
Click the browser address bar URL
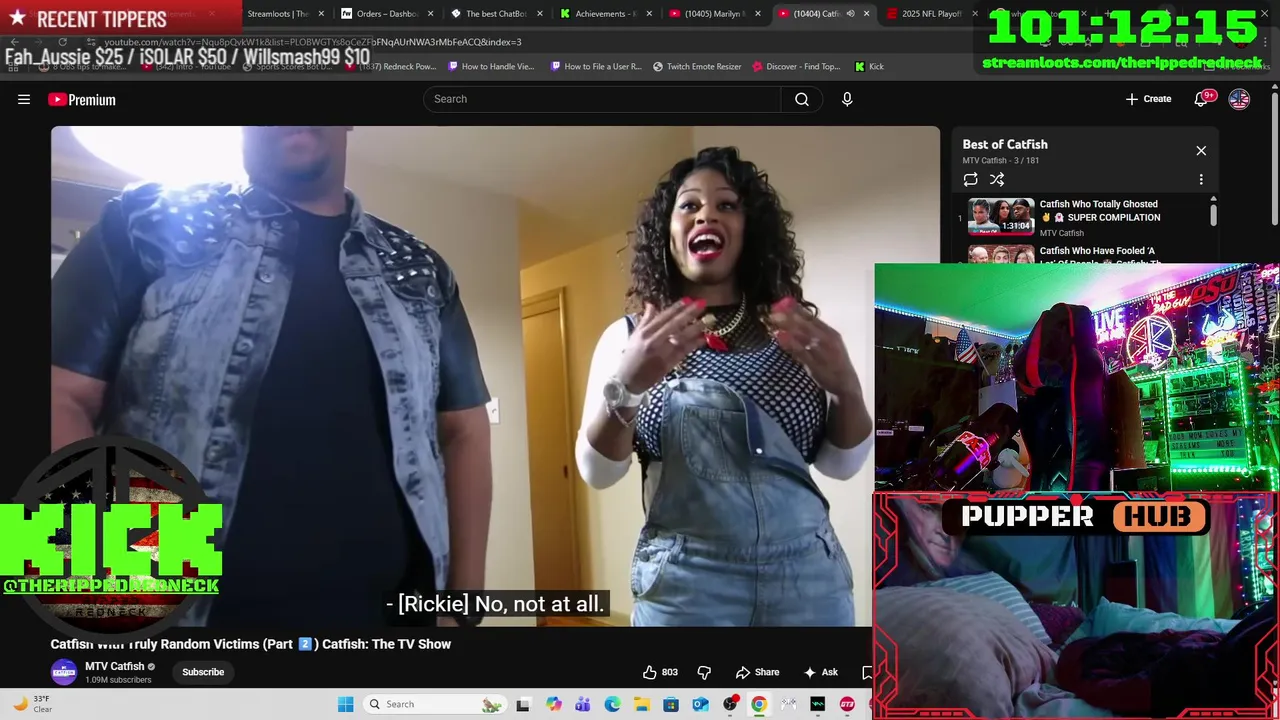(x=313, y=42)
